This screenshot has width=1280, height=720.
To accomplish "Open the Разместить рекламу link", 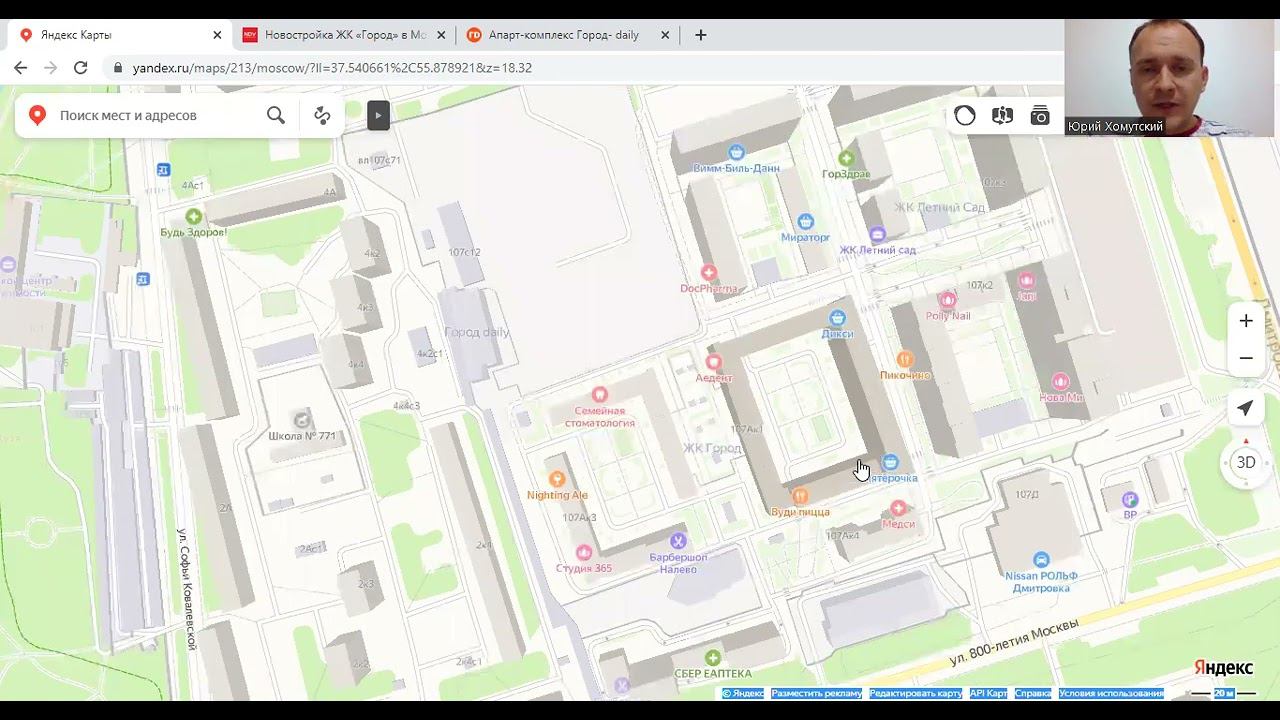I will click(816, 693).
